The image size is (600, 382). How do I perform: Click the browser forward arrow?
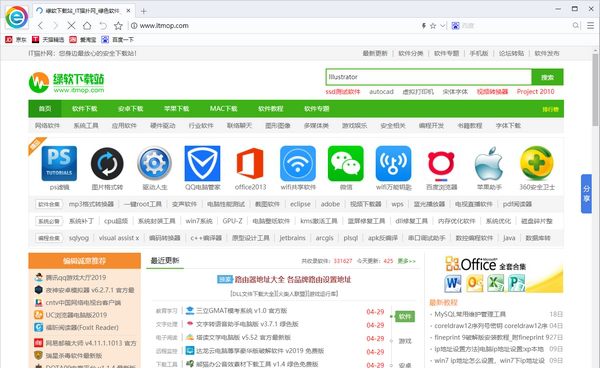56,26
